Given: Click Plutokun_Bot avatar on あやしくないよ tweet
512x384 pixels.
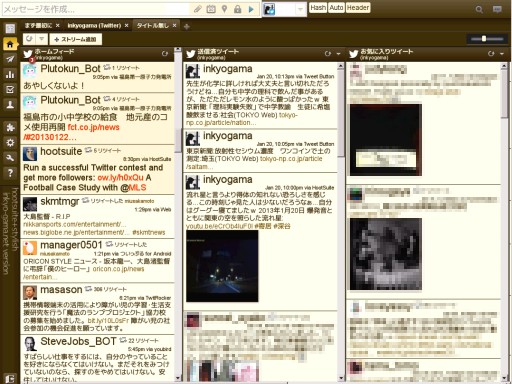Looking at the screenshot, I should pos(30,71).
